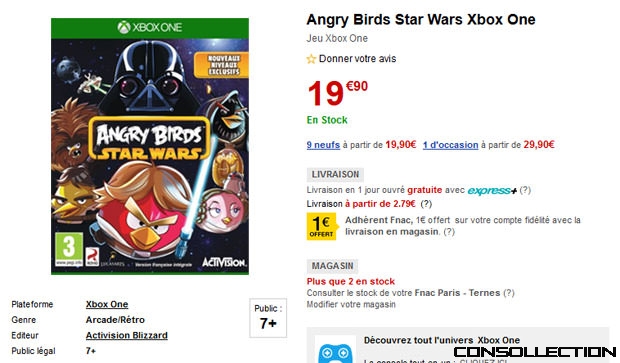This screenshot has height=363, width=620.
Task: Click Donner votre avis link
Action: point(357,59)
